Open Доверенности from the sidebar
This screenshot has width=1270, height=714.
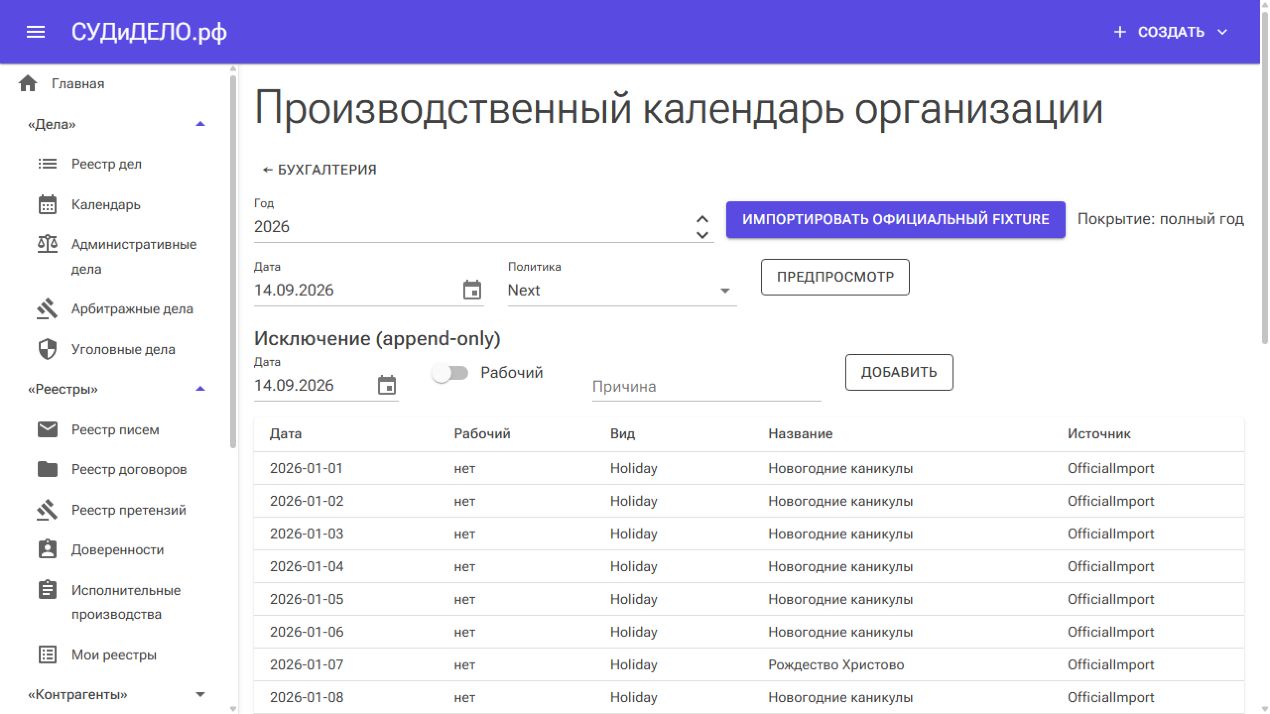point(118,549)
